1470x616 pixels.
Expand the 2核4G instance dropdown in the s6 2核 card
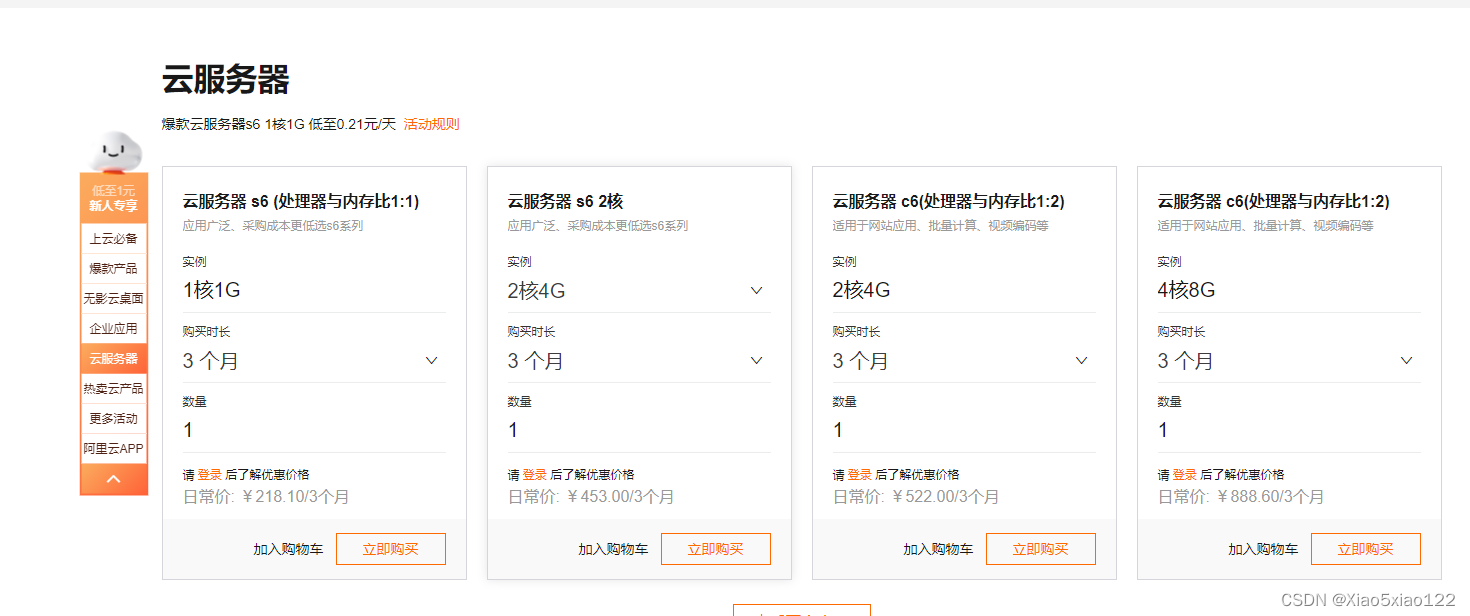(639, 291)
